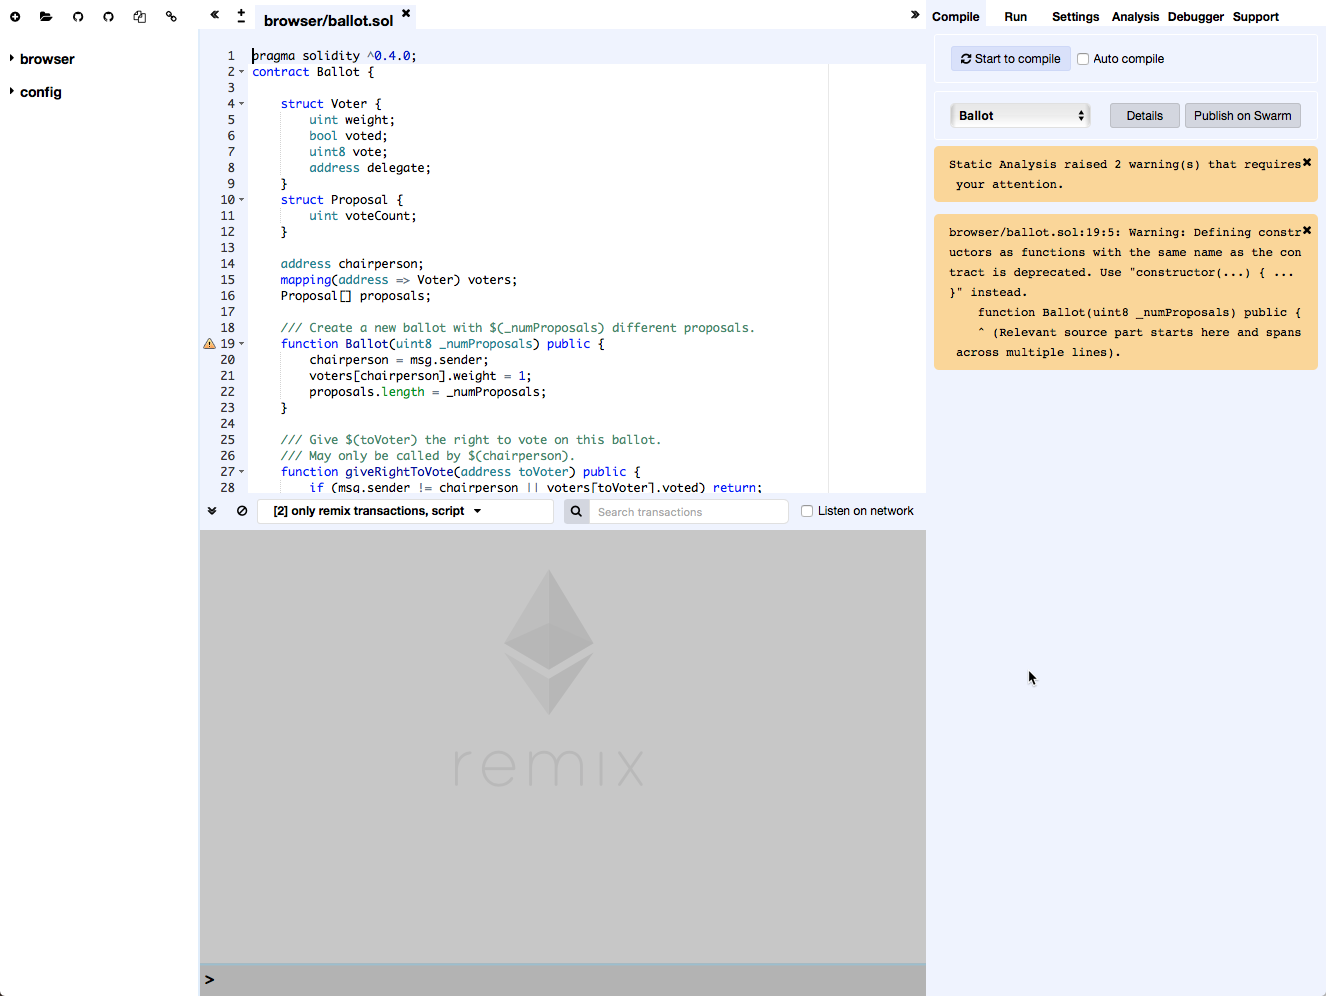Click the Static Analysis warning message text
Image resolution: width=1326 pixels, height=996 pixels.
tap(1124, 174)
